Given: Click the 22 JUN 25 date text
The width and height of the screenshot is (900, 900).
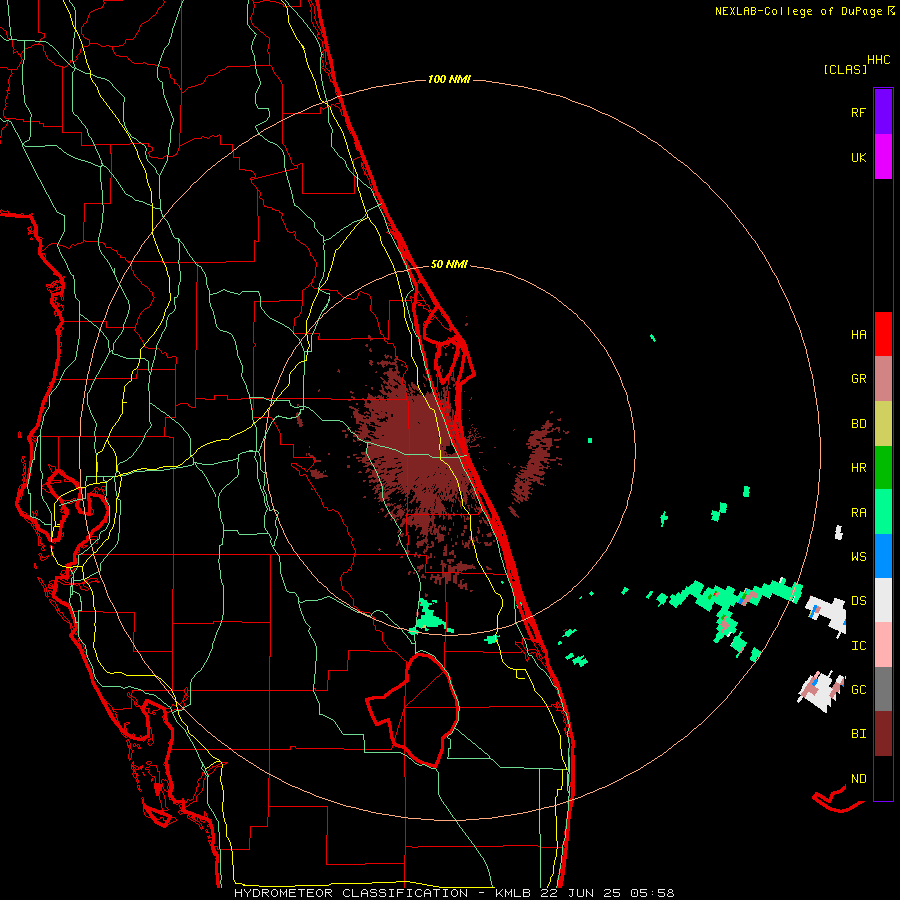Looking at the screenshot, I should coord(581,893).
